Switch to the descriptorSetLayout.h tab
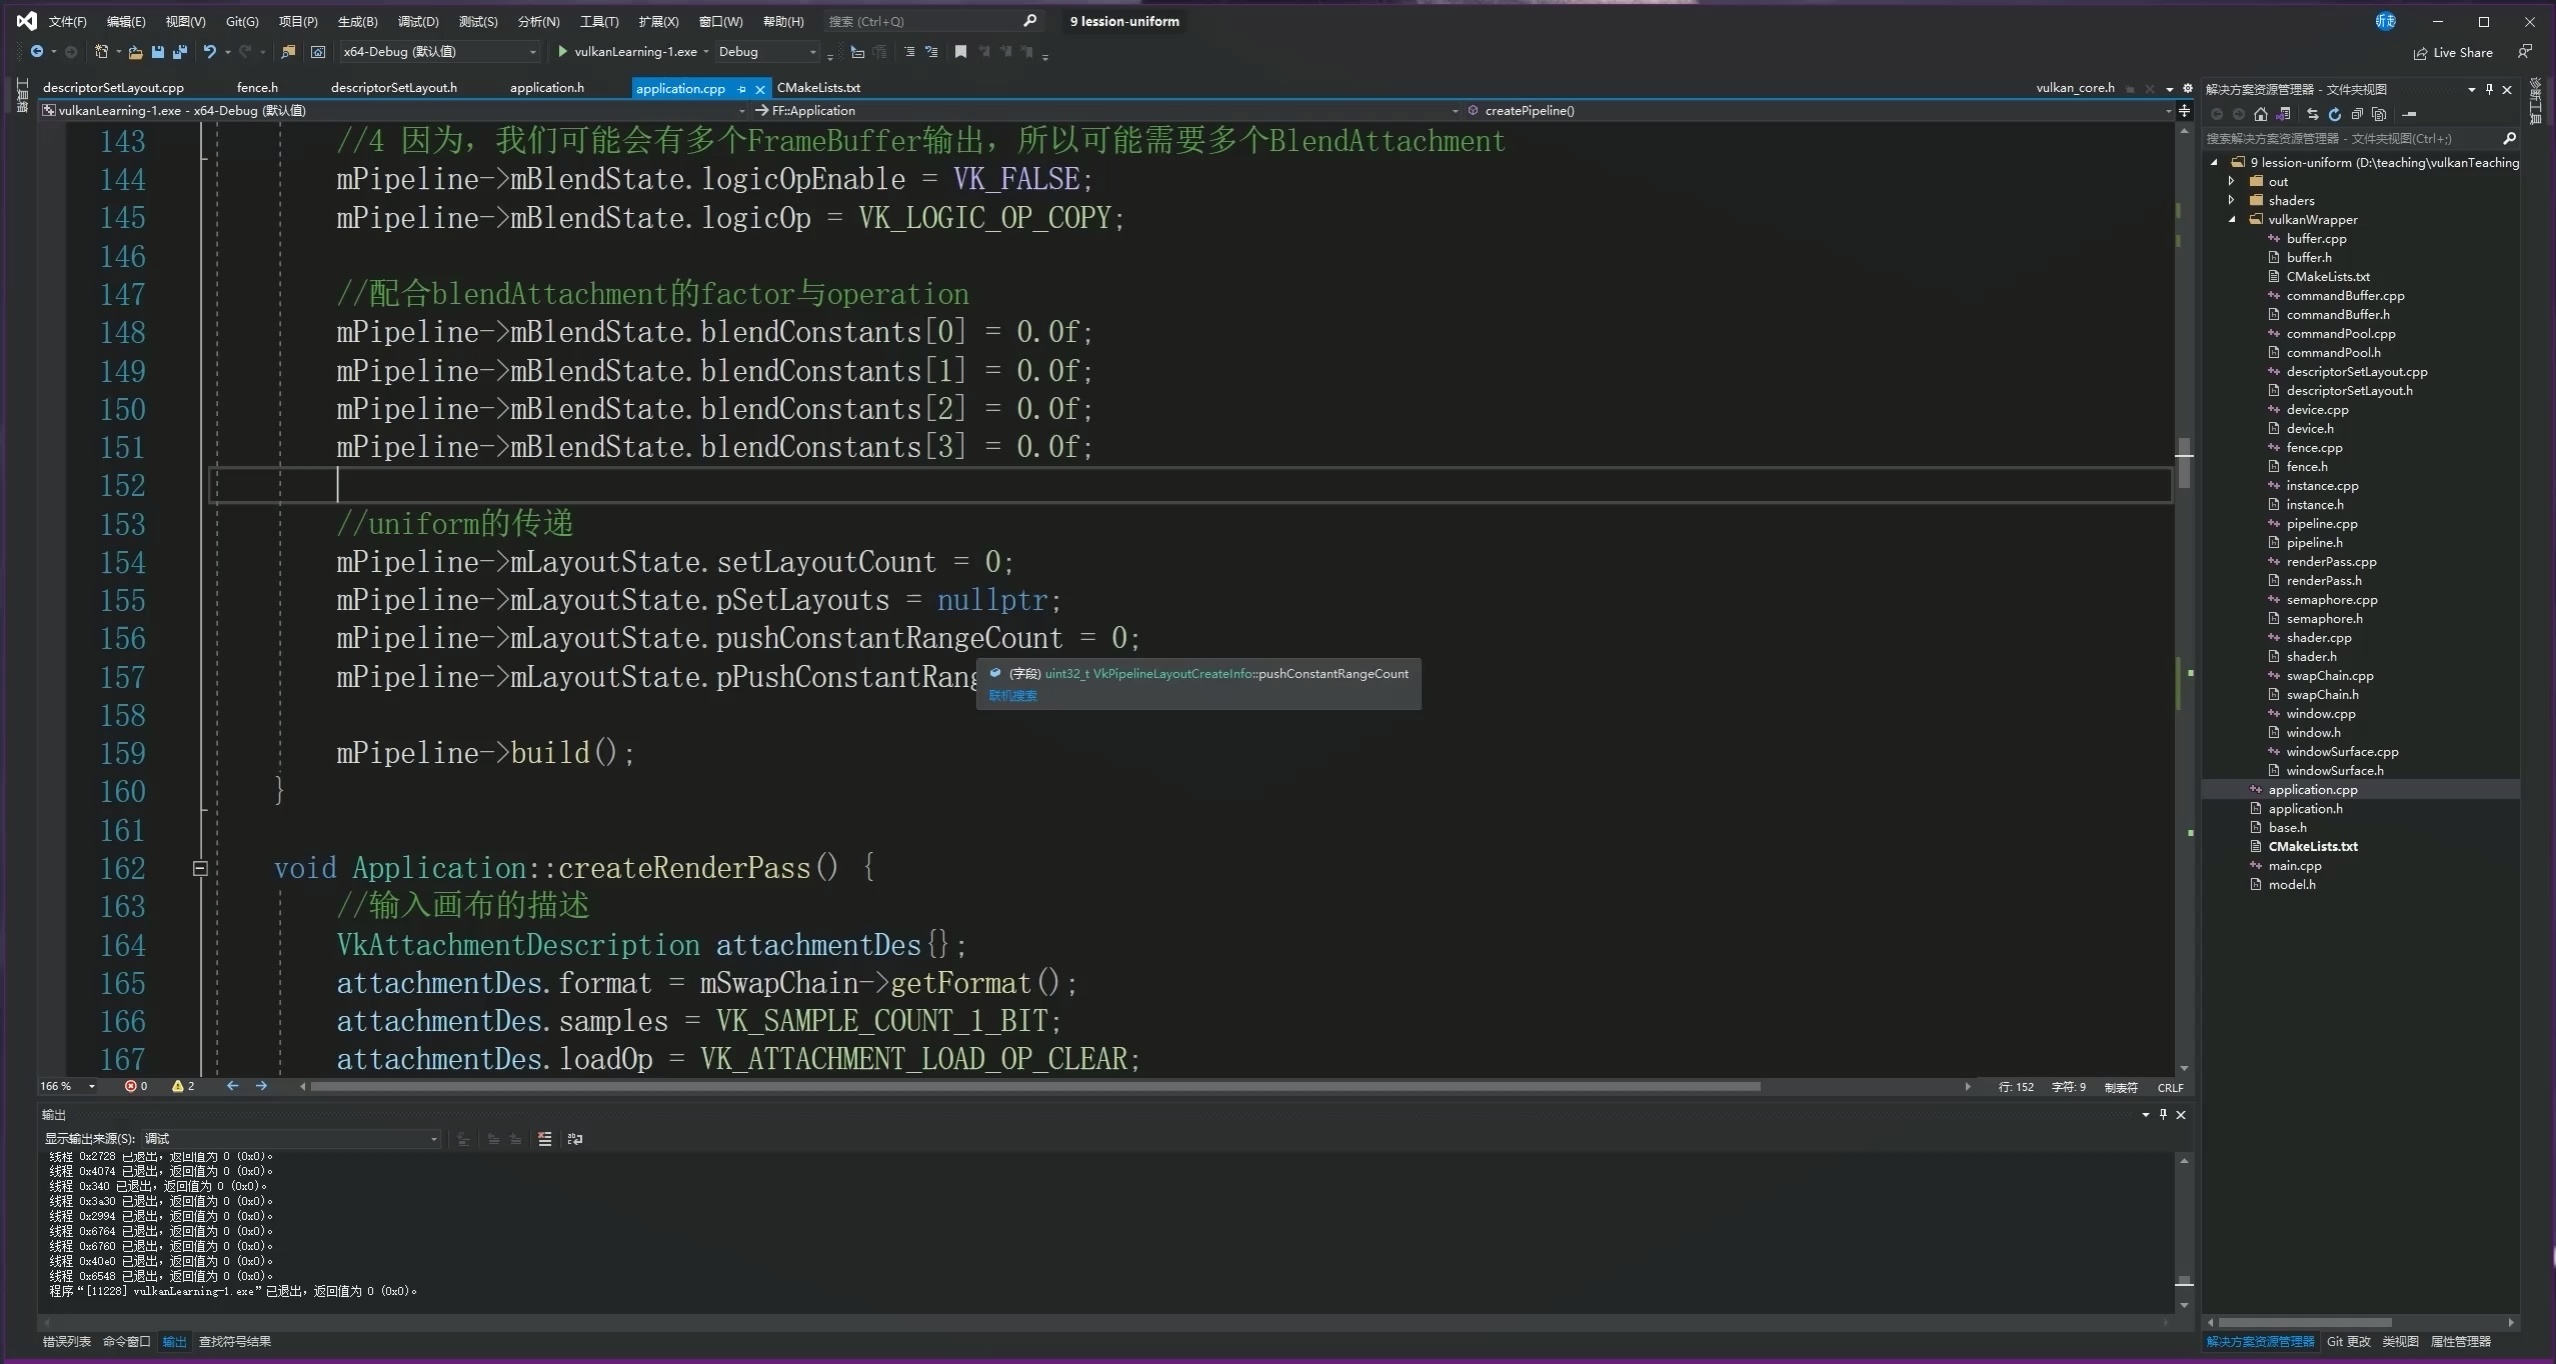Screen dimensions: 2556x1364 pos(393,88)
